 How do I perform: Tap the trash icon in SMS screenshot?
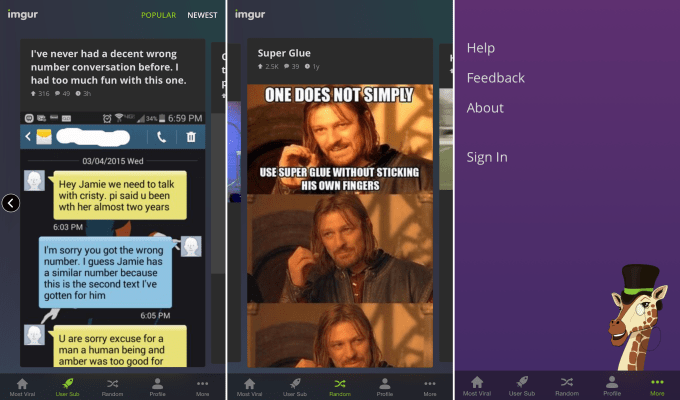(191, 138)
